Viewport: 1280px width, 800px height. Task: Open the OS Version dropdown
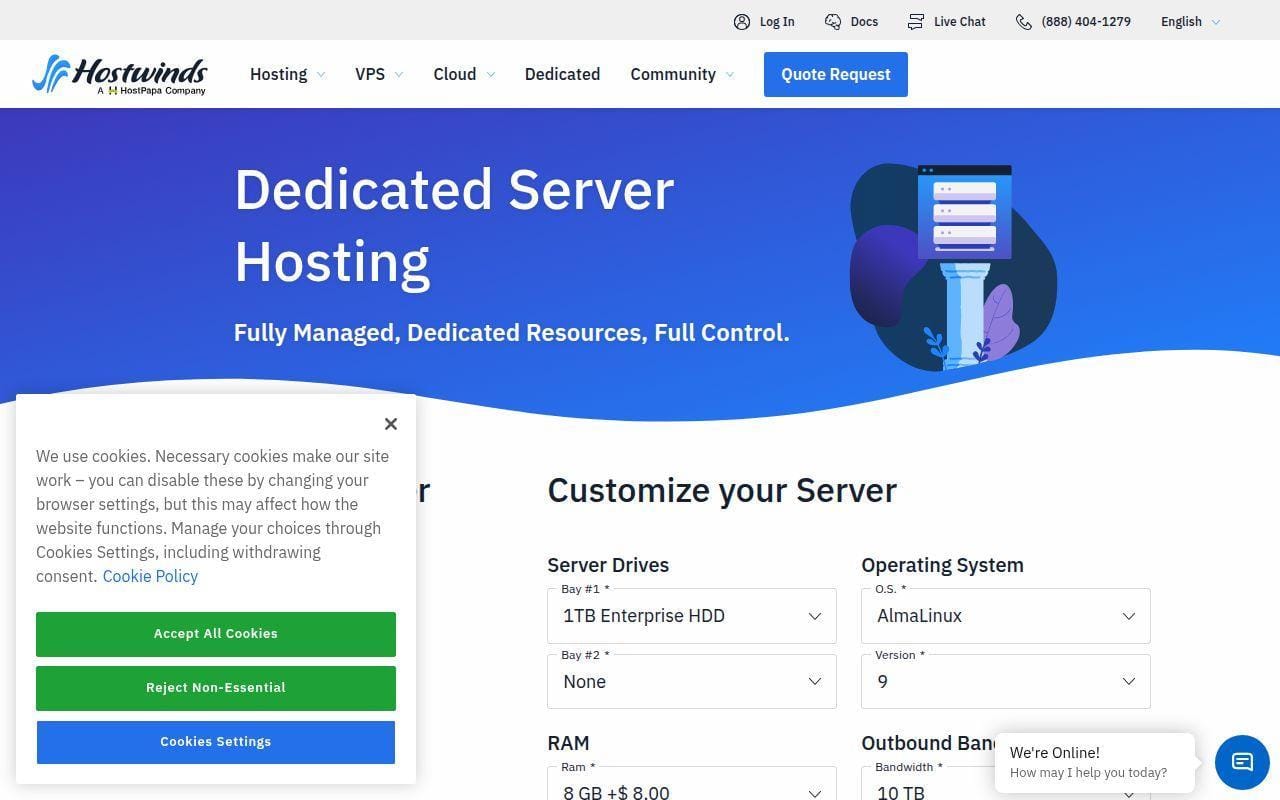coord(1006,682)
